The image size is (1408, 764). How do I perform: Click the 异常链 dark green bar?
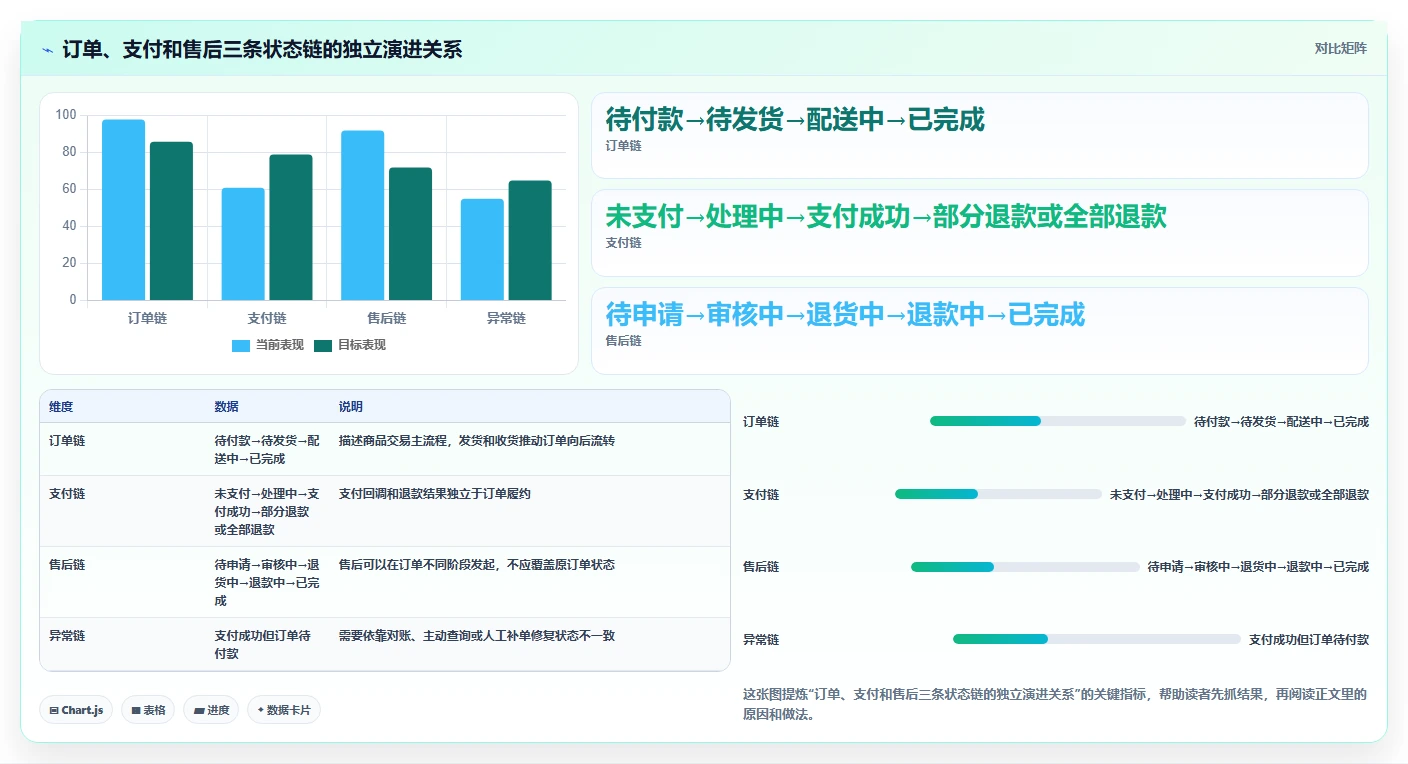click(530, 240)
